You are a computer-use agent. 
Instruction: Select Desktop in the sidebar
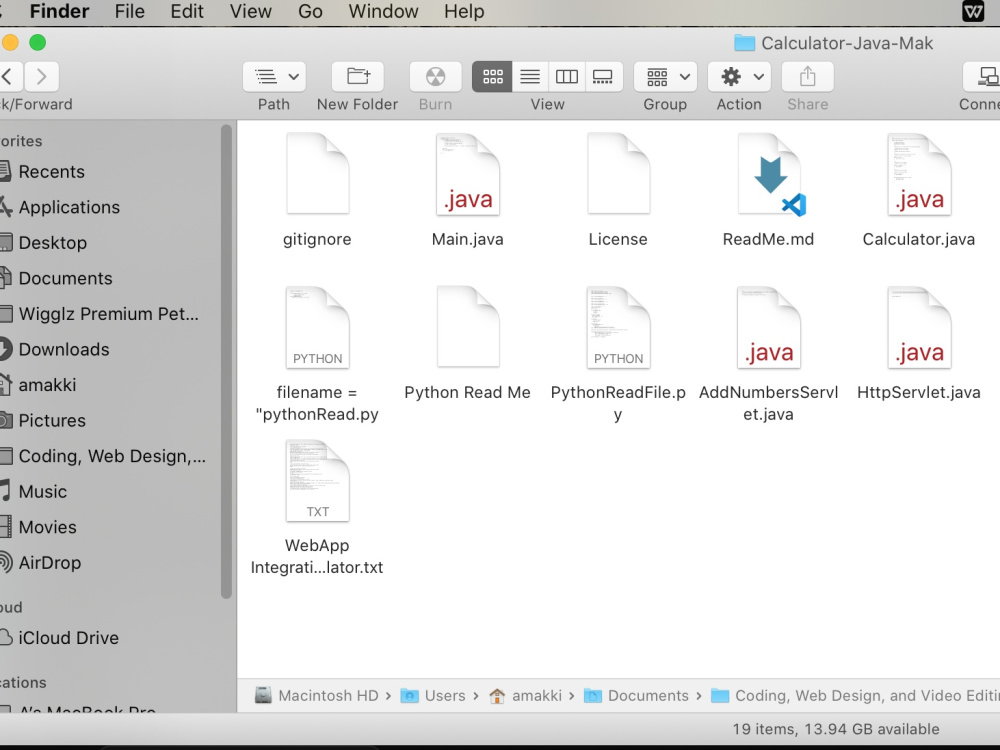point(52,243)
